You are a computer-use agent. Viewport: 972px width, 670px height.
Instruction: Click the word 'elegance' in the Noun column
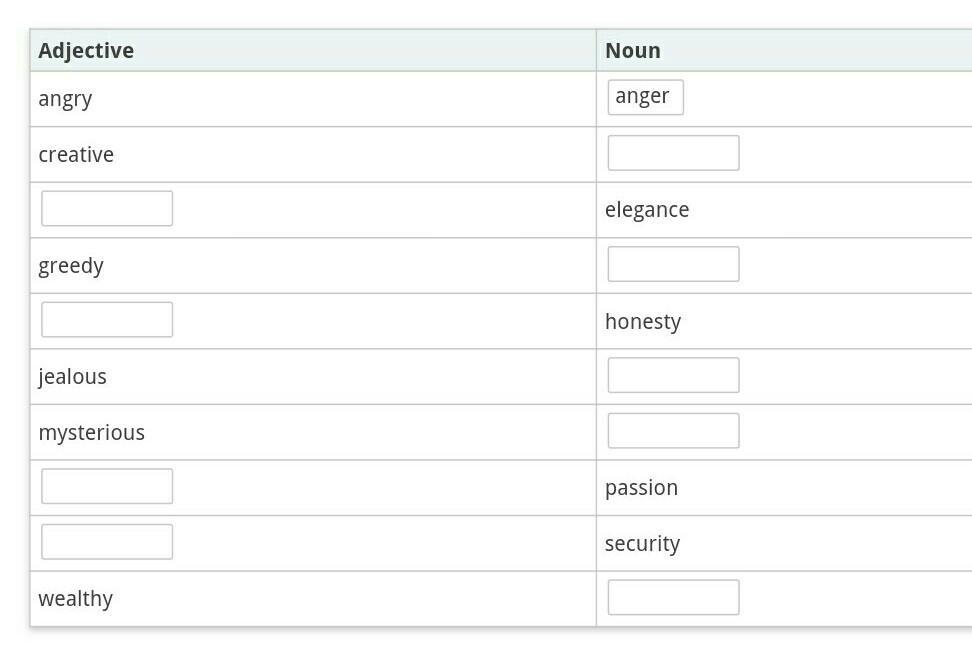coord(647,210)
